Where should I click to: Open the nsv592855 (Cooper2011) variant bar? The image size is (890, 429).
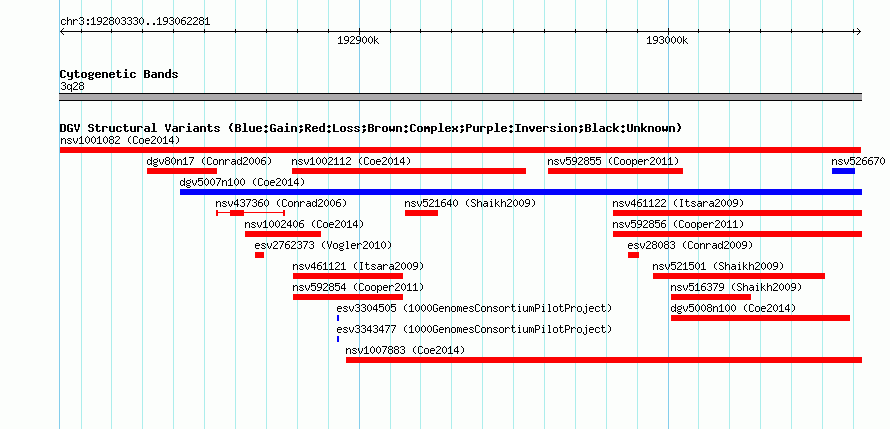[x=615, y=171]
